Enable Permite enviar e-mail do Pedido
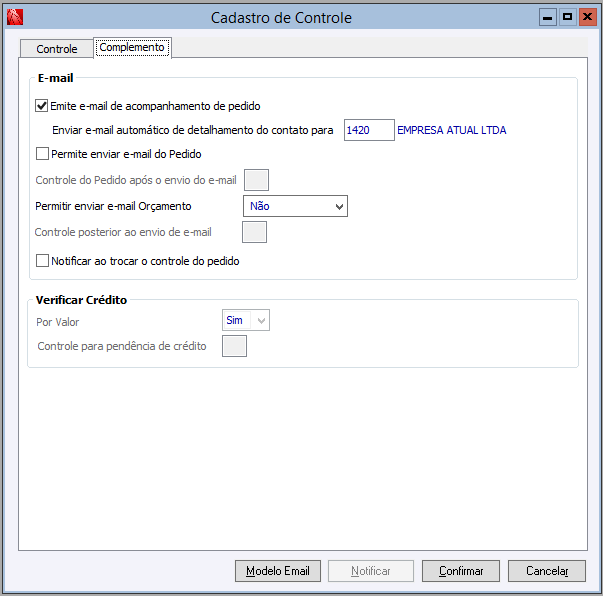The image size is (603, 596). coord(42,154)
